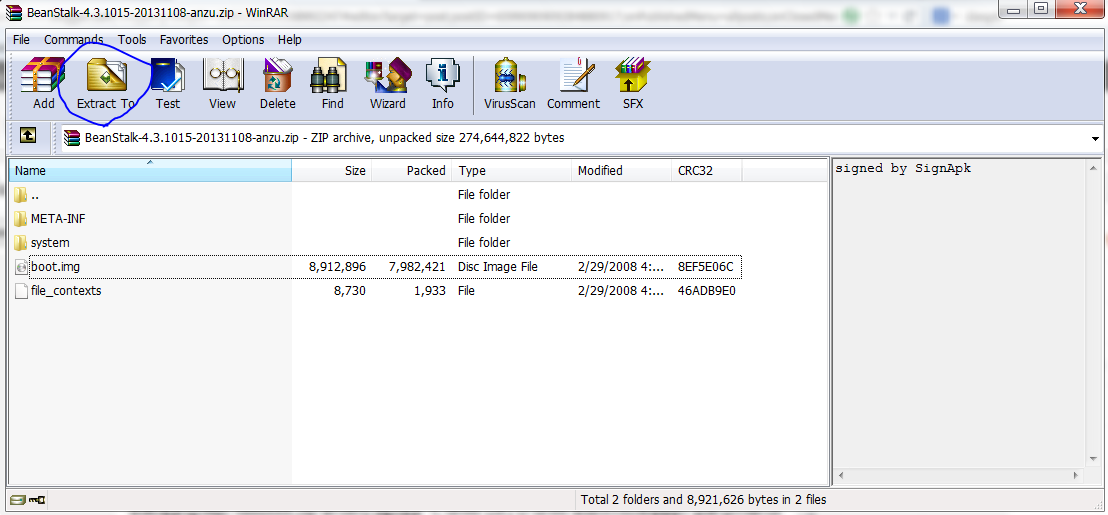Select the system folder name
Screen dimensions: 1108x515
pos(50,242)
